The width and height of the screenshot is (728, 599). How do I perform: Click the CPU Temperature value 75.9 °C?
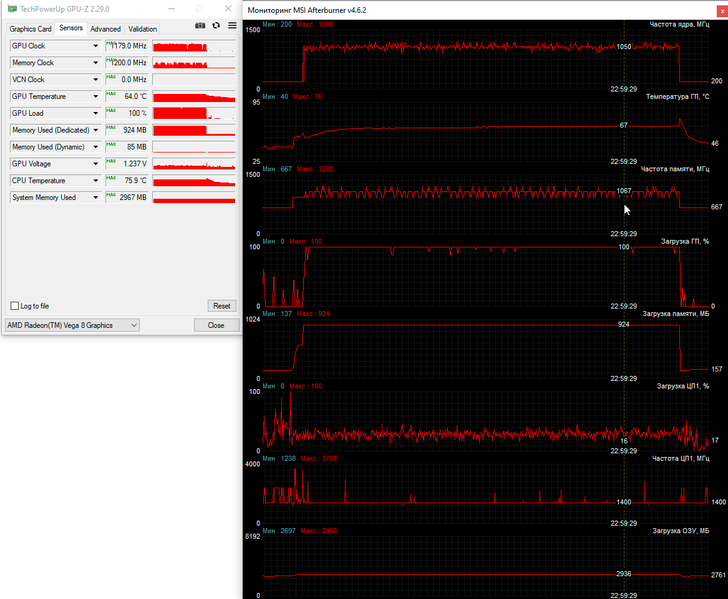point(136,181)
